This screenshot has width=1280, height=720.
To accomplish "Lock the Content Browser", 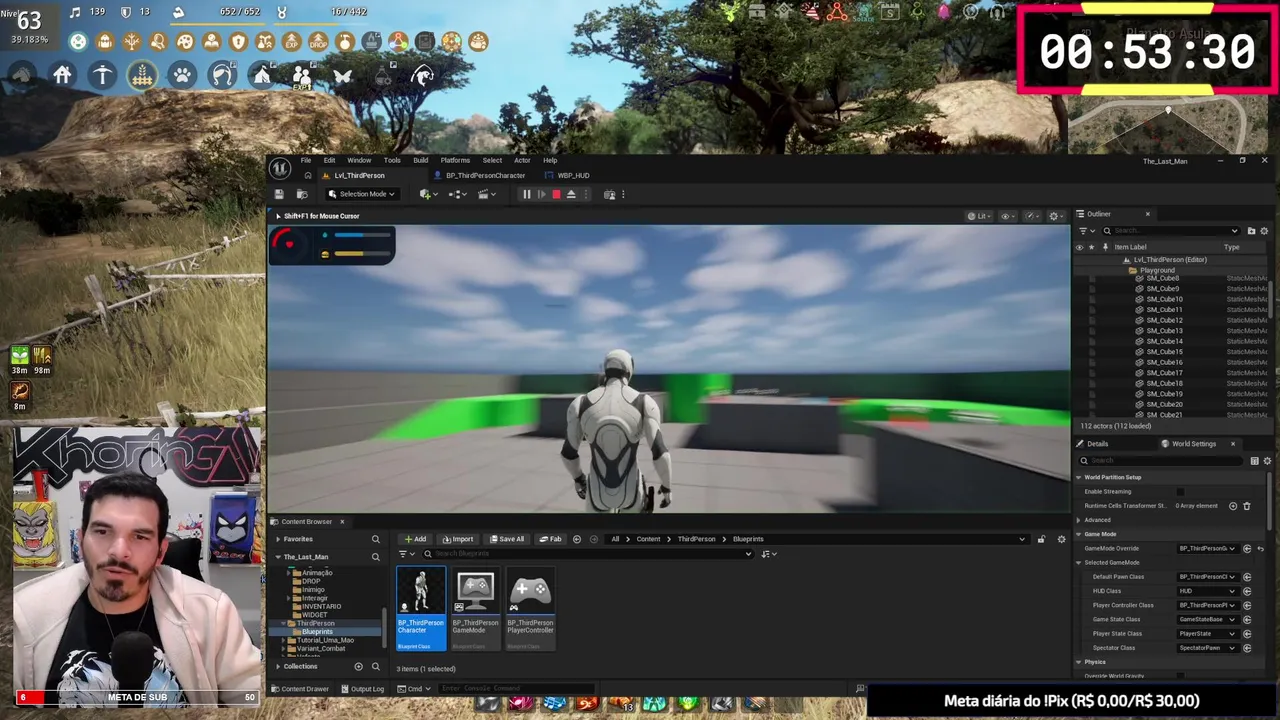I will 1041,539.
